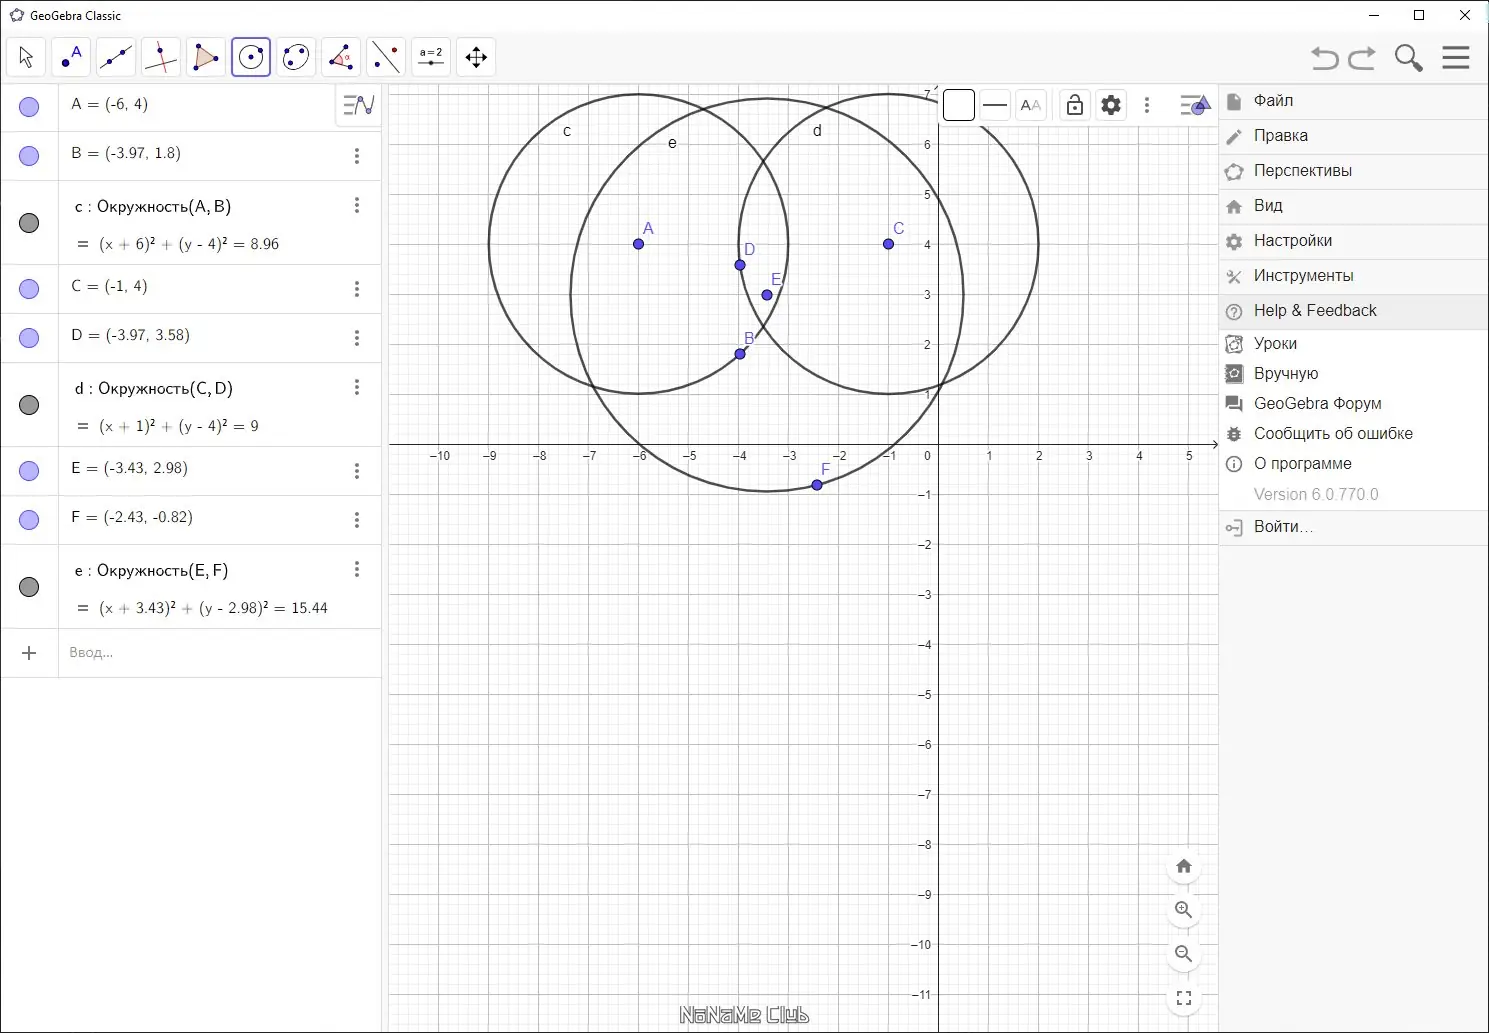Click Сообщить об ошибке
Screen dimensions: 1489x1033
[1353, 434]
